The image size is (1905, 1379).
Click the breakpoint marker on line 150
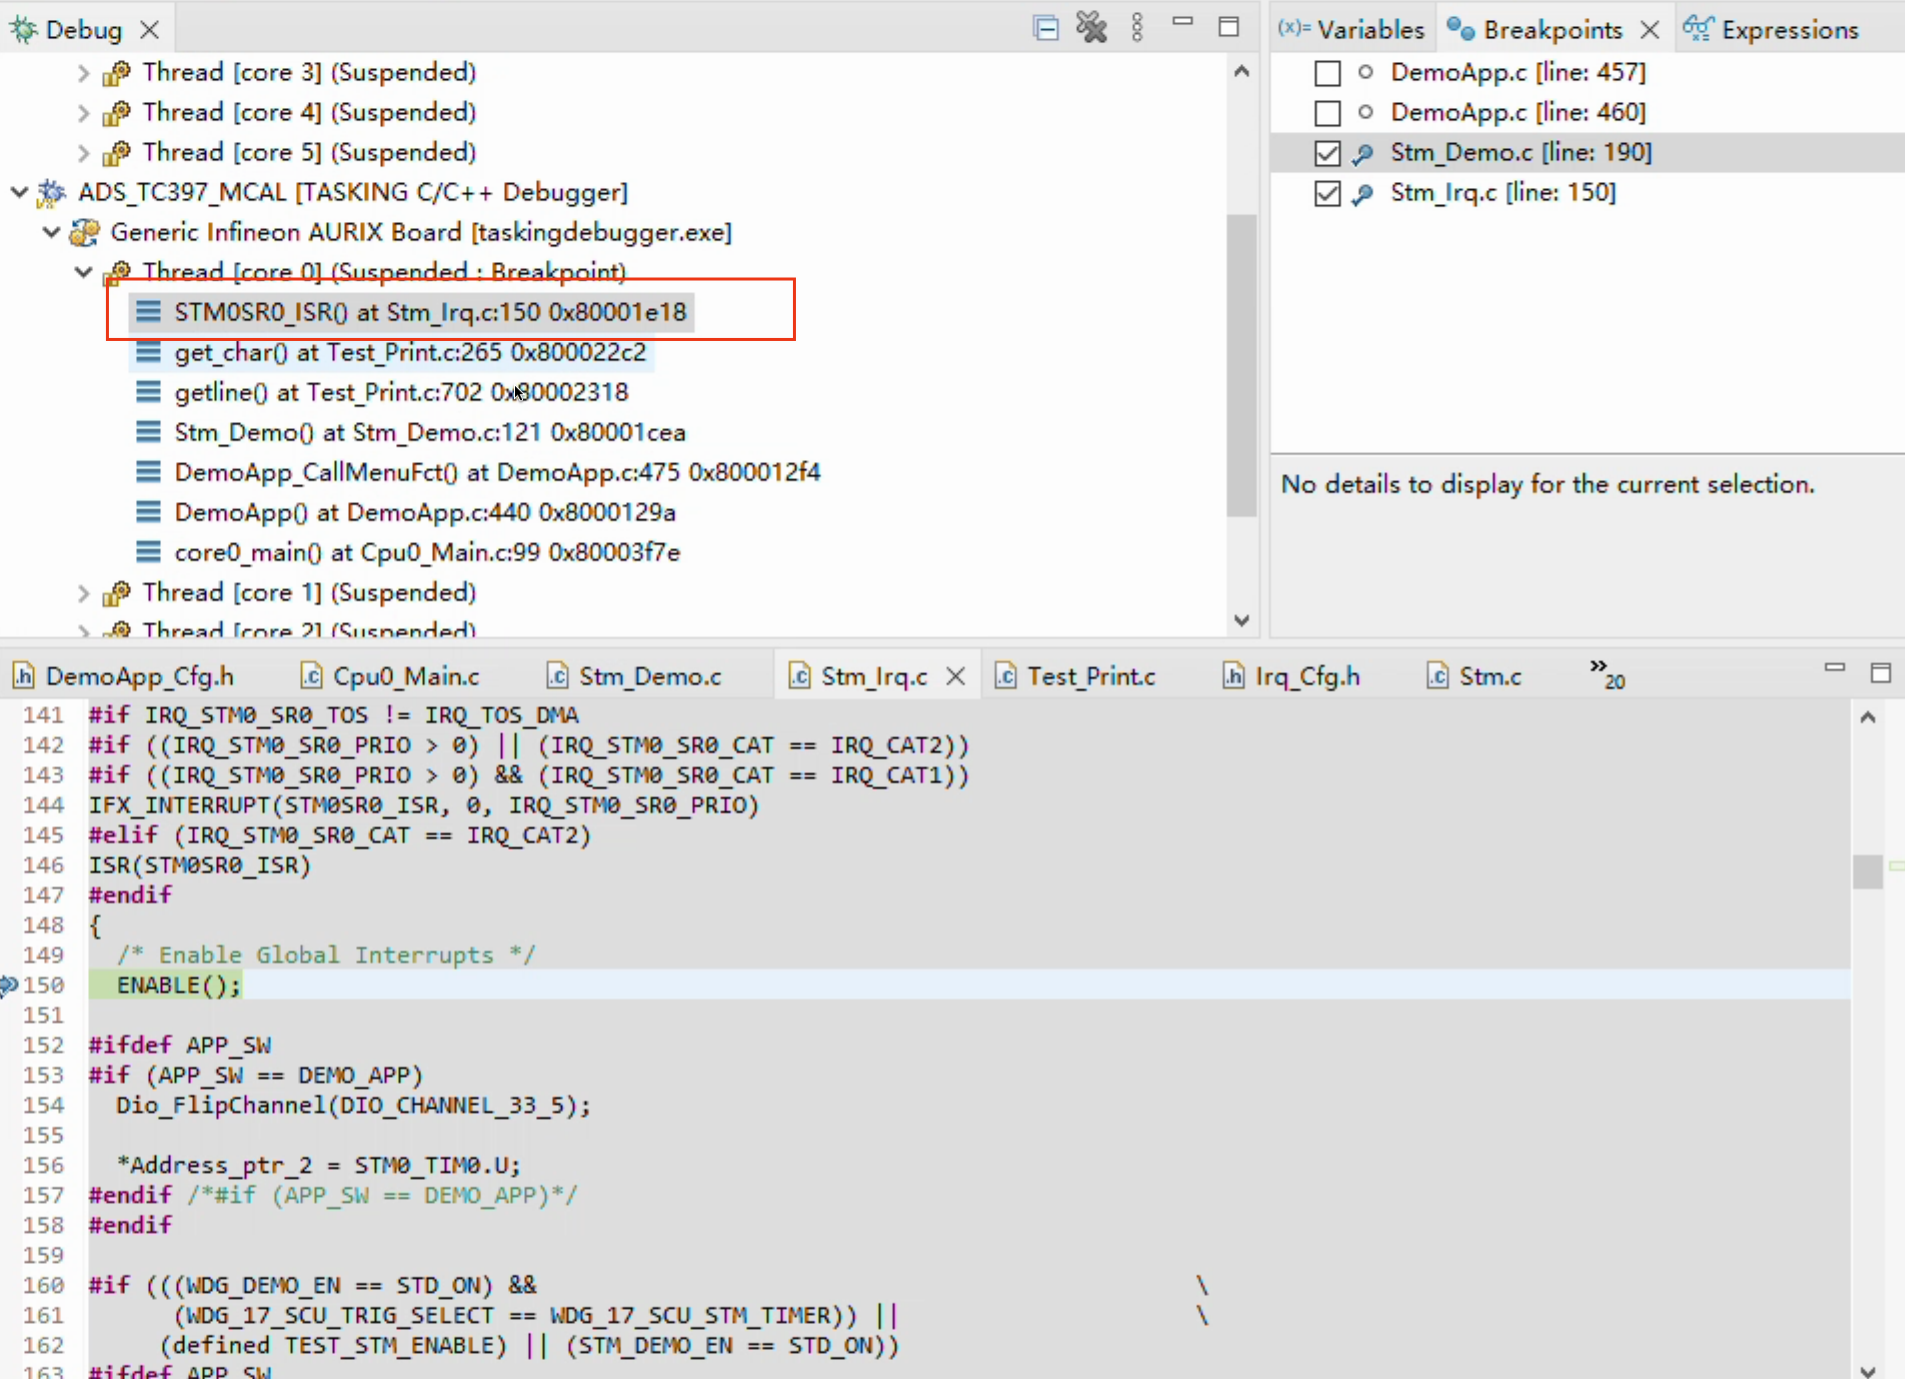[x=9, y=985]
